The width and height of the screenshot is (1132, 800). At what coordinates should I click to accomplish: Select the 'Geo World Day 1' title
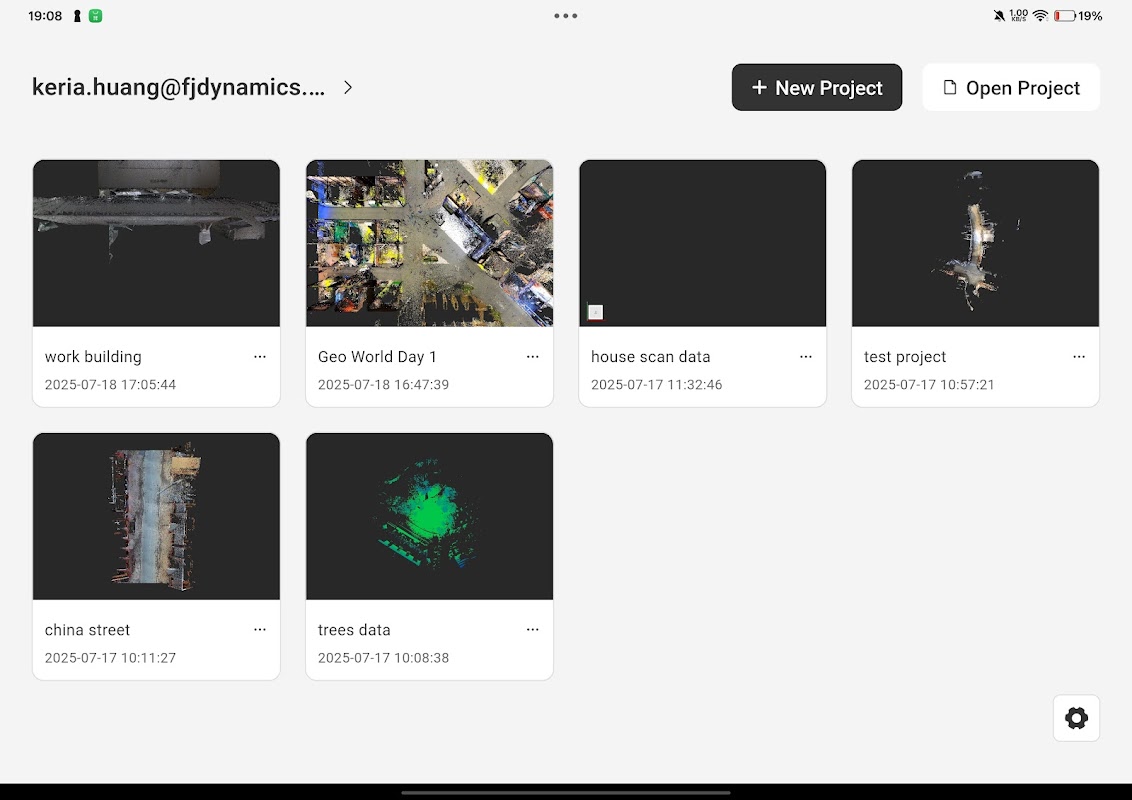coord(377,357)
